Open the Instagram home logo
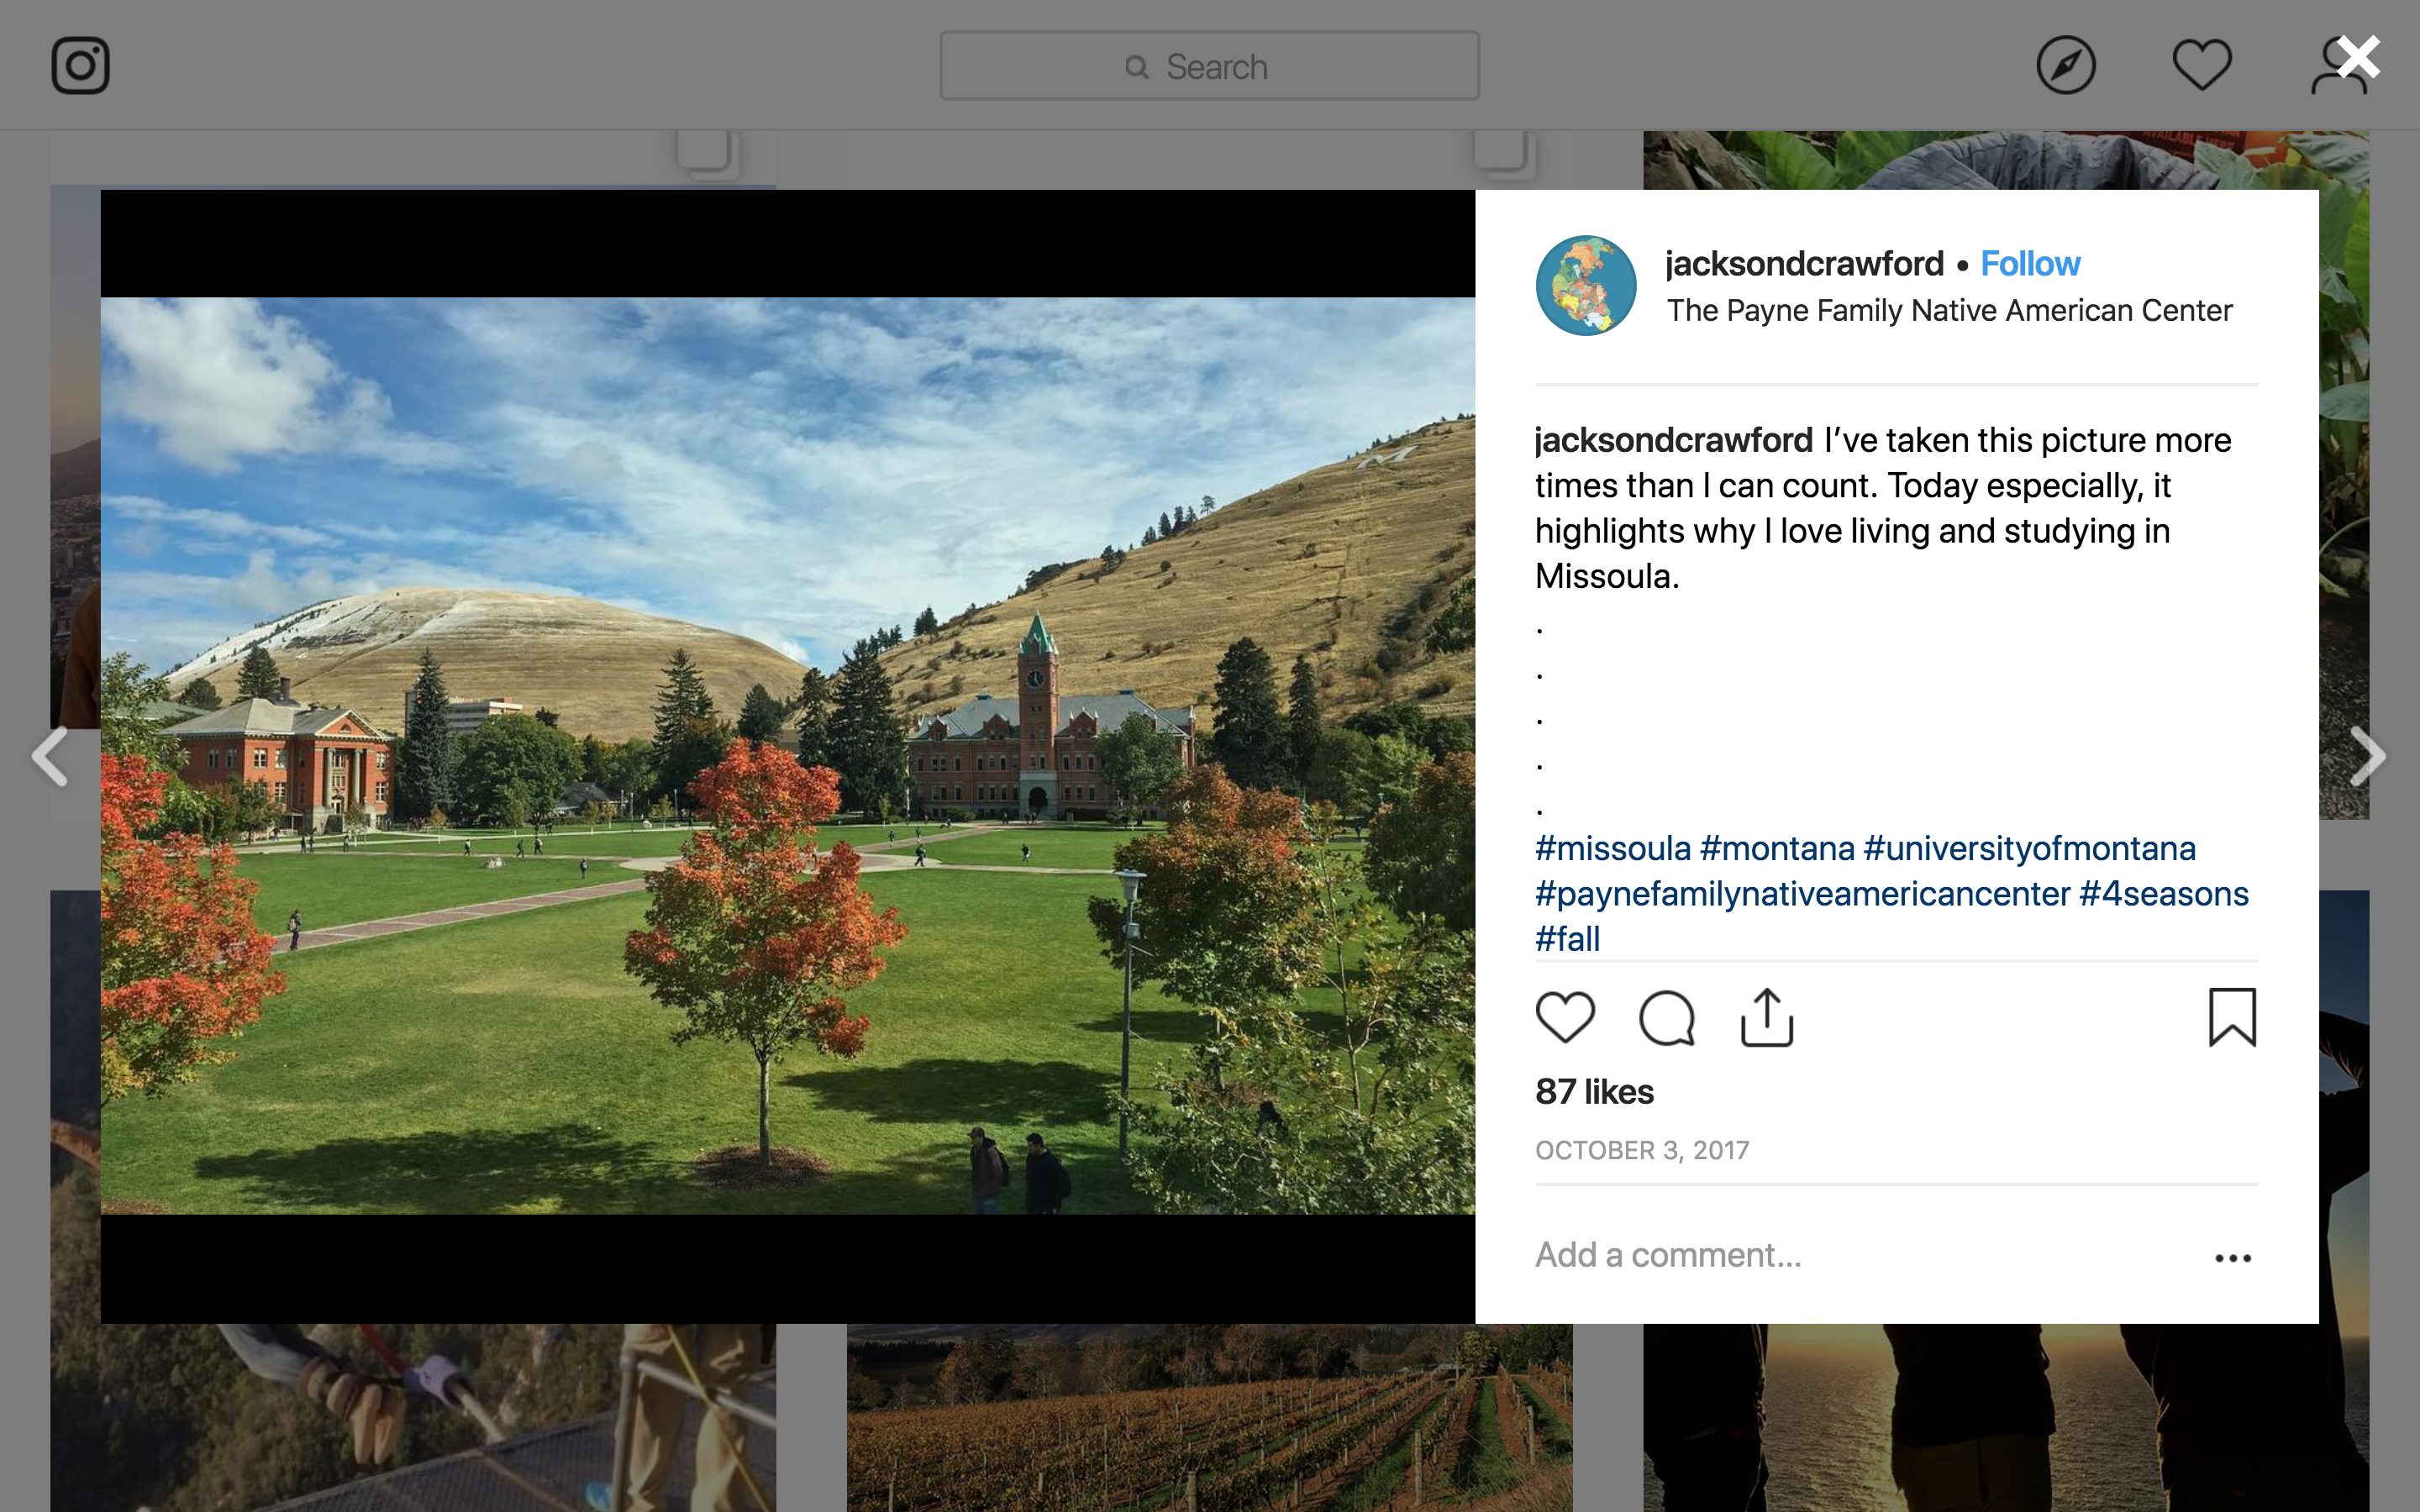Screen dimensions: 2420x1512 click(80, 66)
